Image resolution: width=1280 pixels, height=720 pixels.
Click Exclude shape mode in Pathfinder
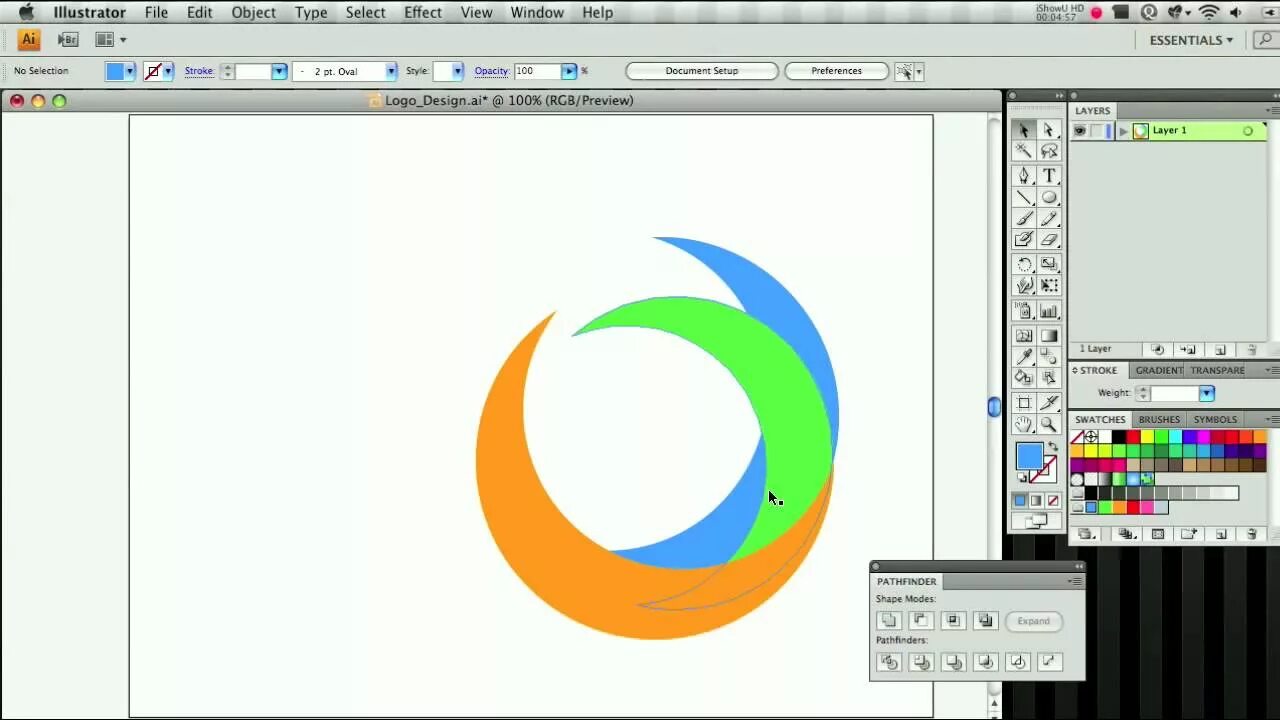985,621
